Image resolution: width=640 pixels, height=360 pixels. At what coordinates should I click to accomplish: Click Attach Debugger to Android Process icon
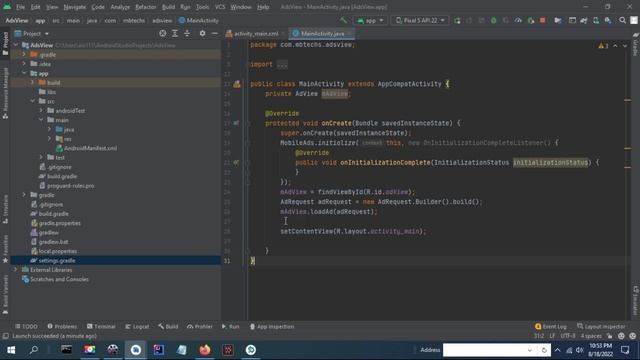coord(531,20)
